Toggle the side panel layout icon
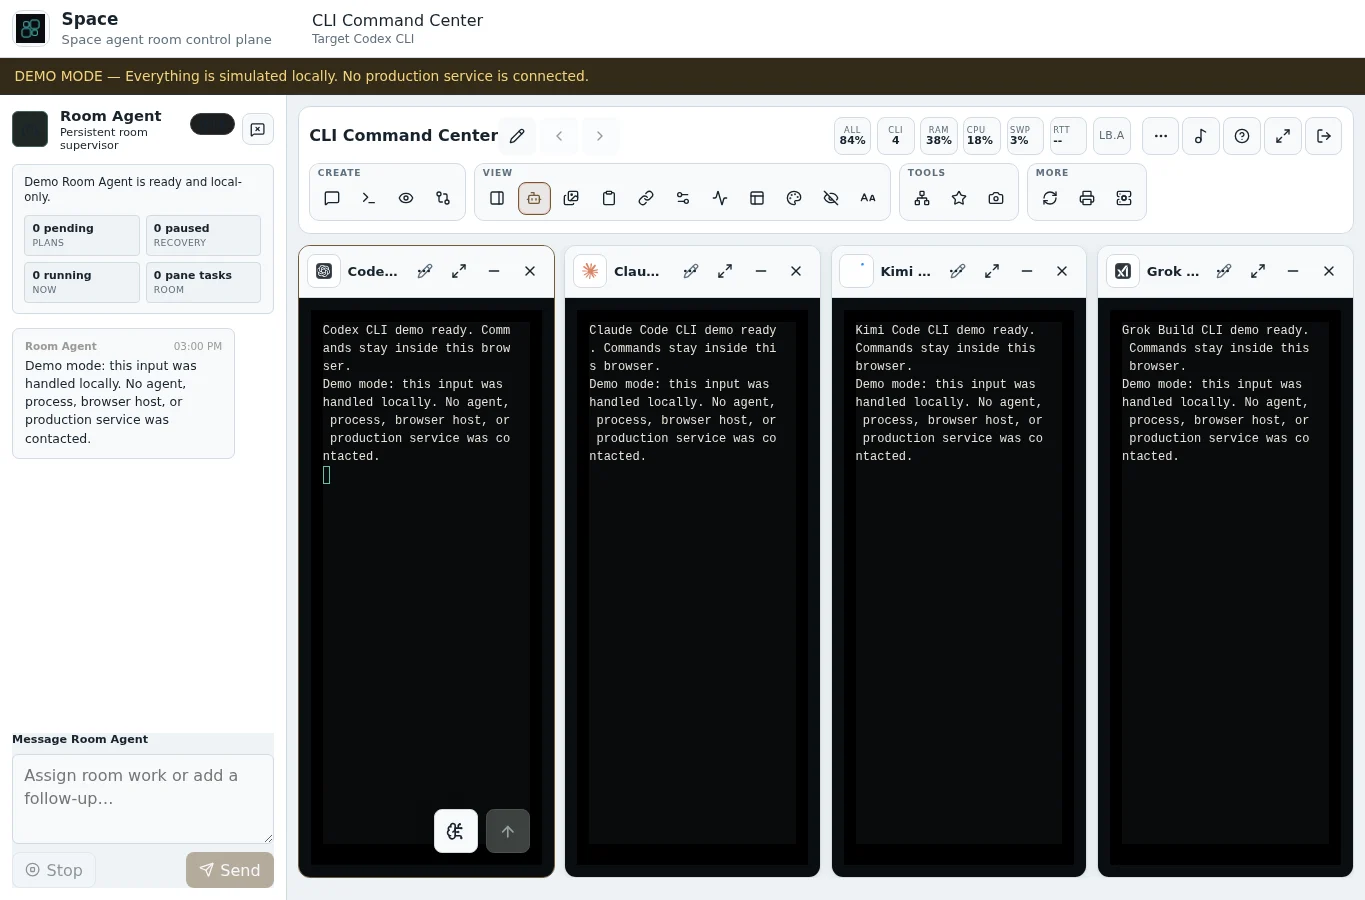 pyautogui.click(x=497, y=198)
